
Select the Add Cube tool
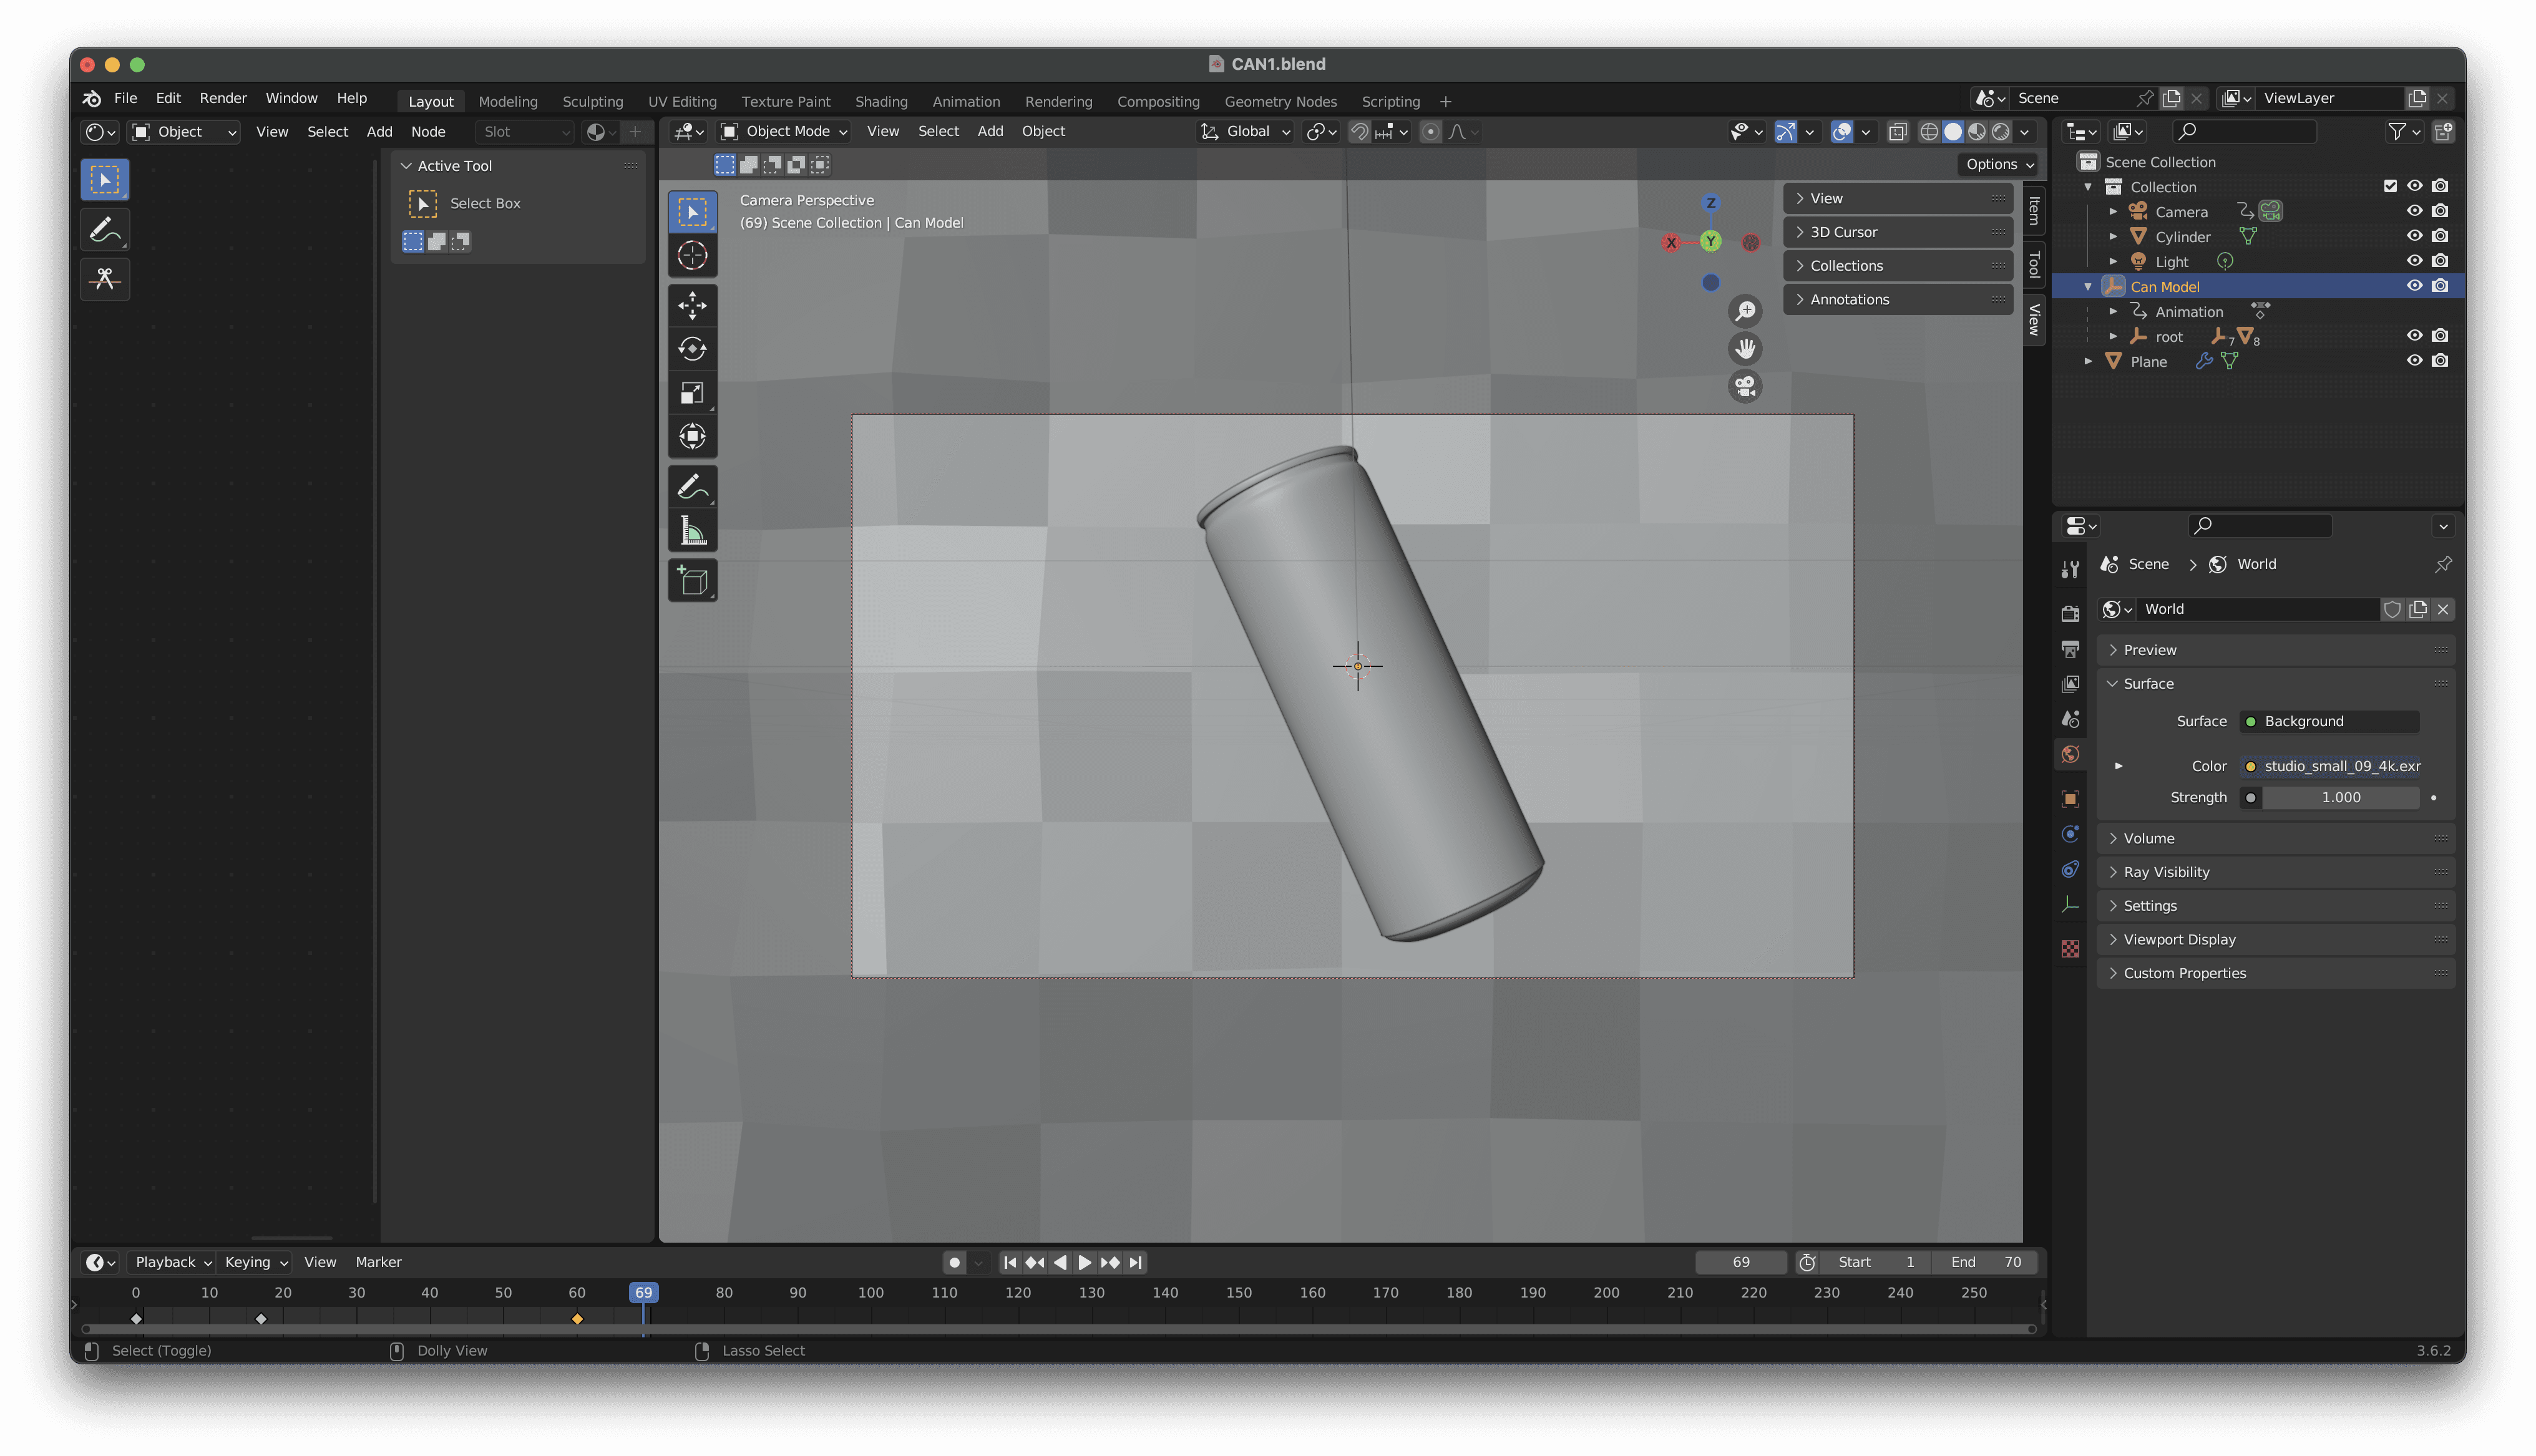(x=692, y=581)
